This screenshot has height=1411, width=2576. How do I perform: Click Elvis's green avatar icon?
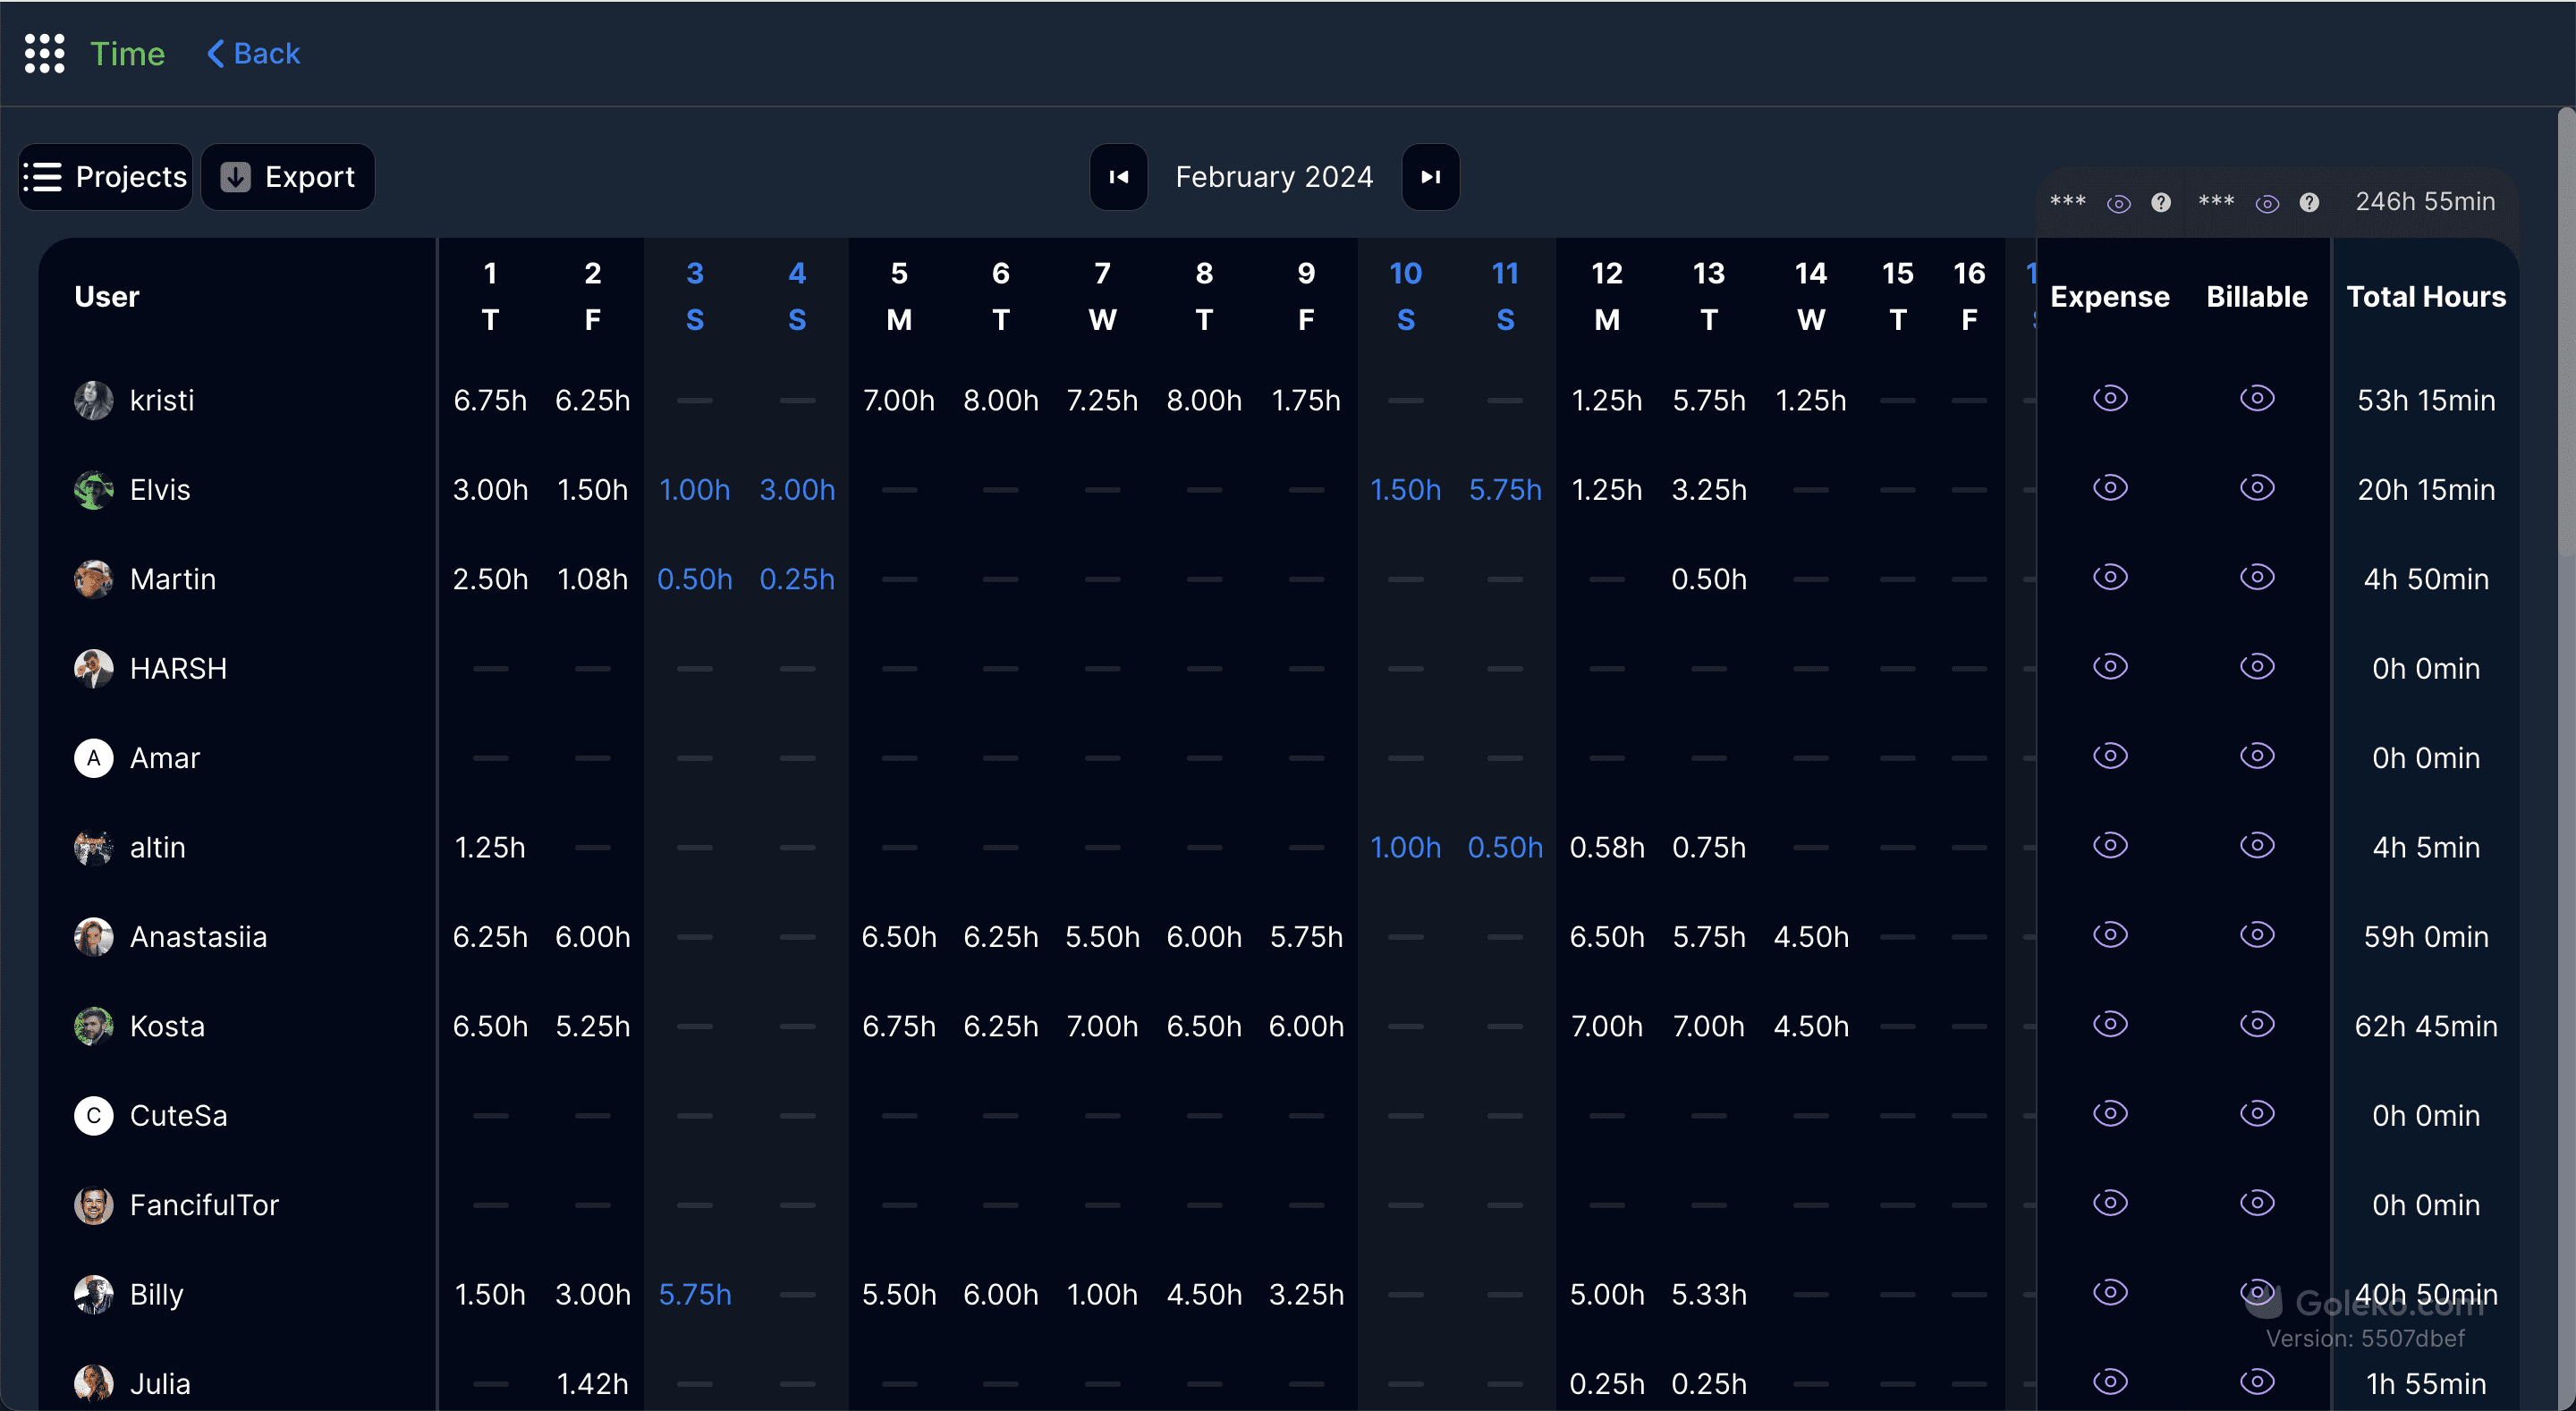93,490
